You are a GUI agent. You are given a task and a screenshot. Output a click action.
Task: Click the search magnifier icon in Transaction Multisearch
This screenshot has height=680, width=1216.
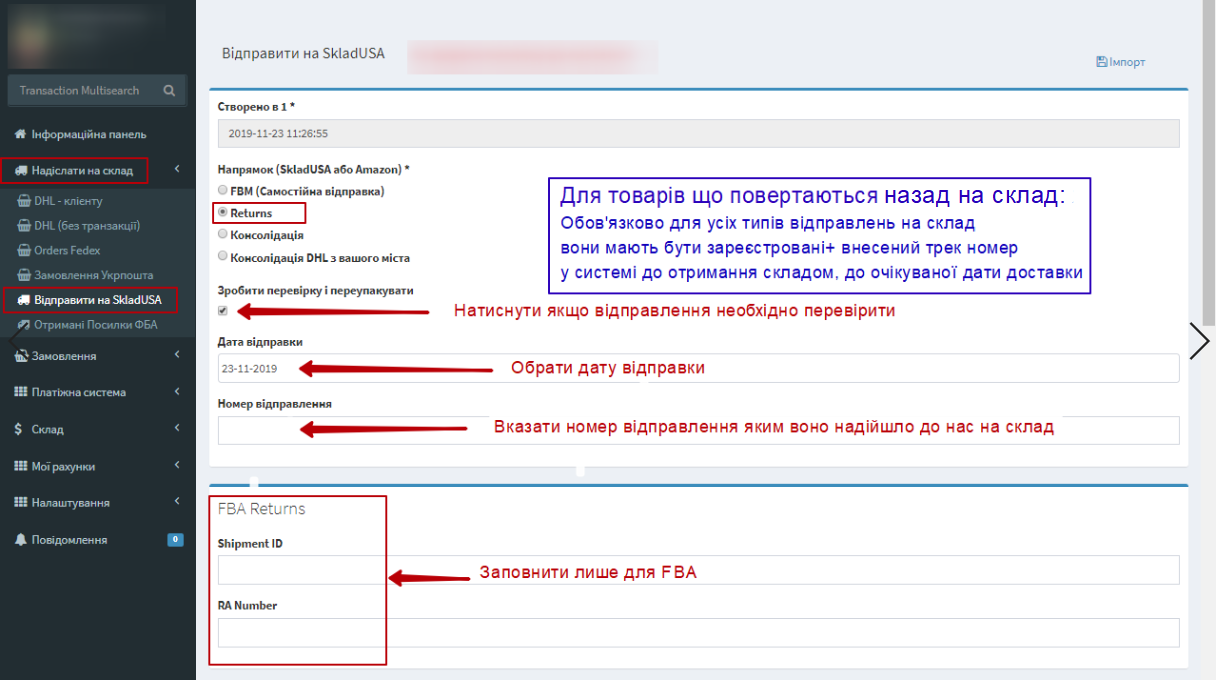[x=169, y=90]
